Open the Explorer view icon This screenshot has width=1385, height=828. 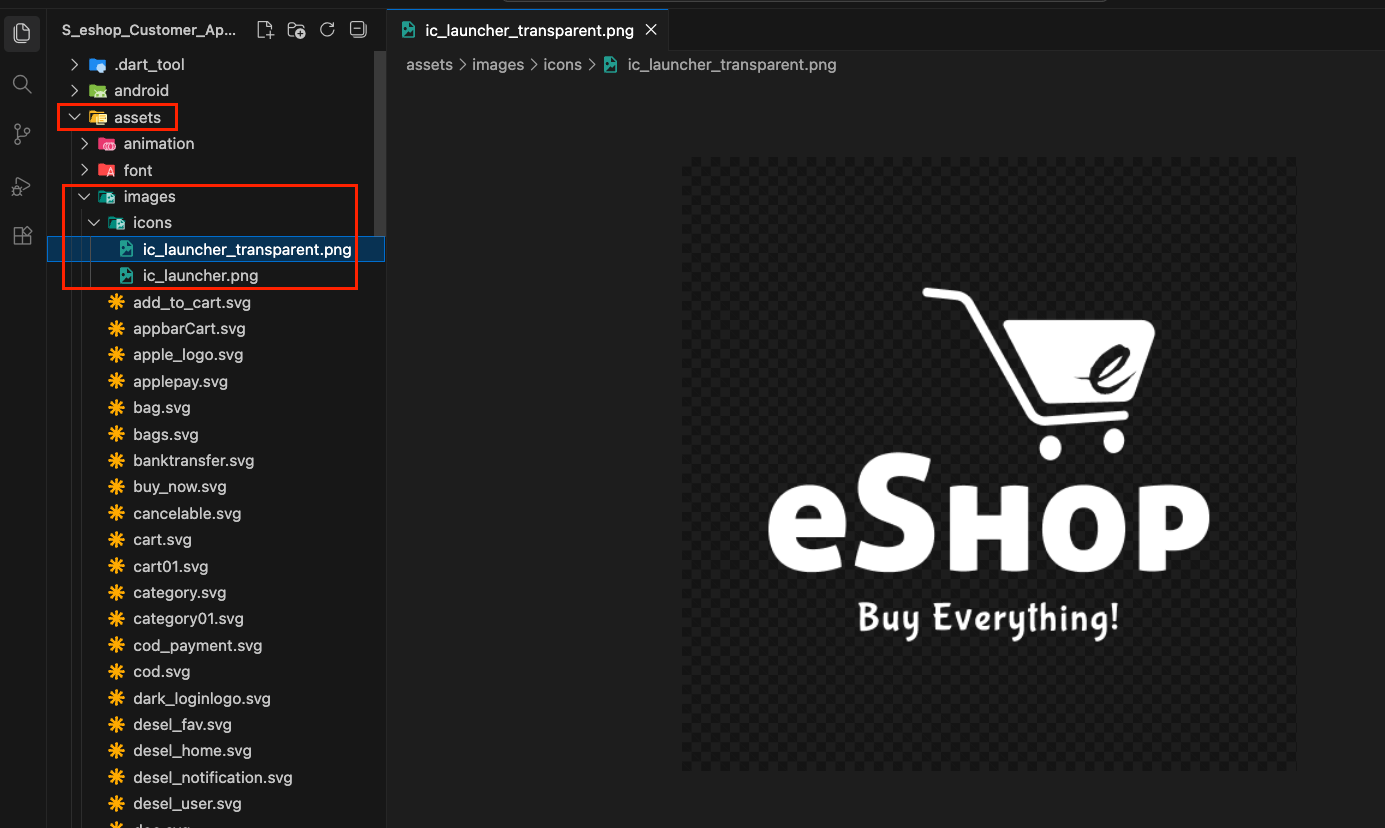[x=21, y=32]
